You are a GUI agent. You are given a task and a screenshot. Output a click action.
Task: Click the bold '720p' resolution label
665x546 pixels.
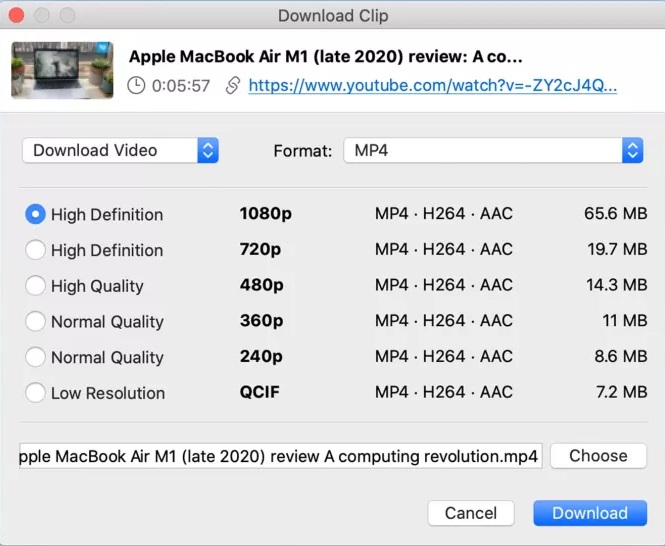pos(260,249)
